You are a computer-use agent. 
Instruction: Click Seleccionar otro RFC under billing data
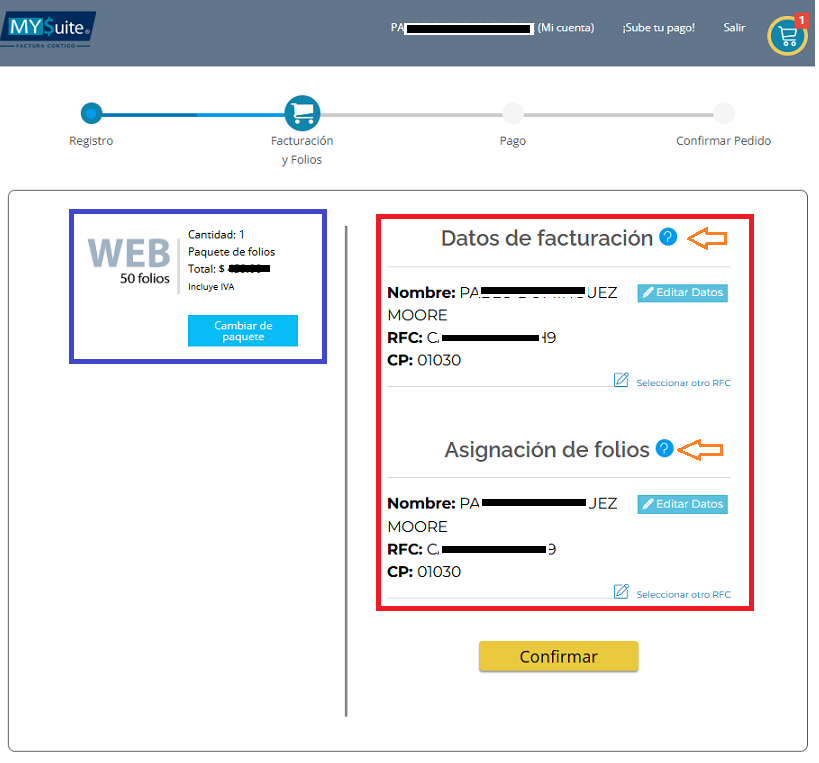click(x=683, y=383)
